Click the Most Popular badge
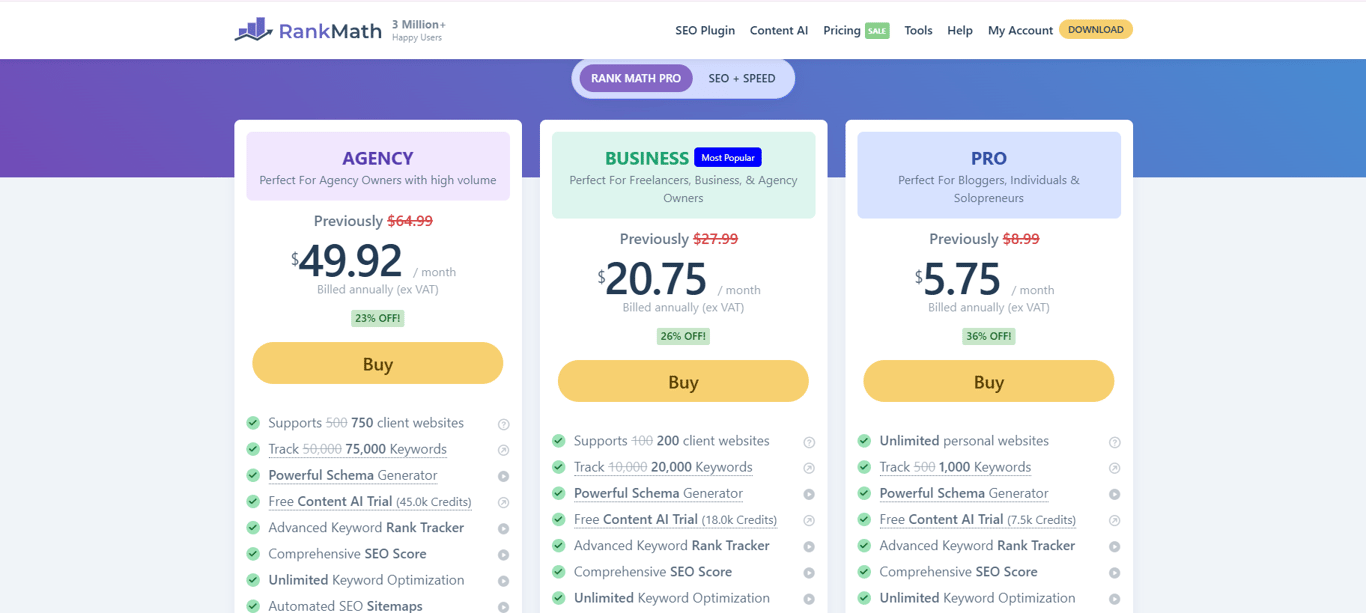Screen dimensions: 1366x613 (728, 158)
